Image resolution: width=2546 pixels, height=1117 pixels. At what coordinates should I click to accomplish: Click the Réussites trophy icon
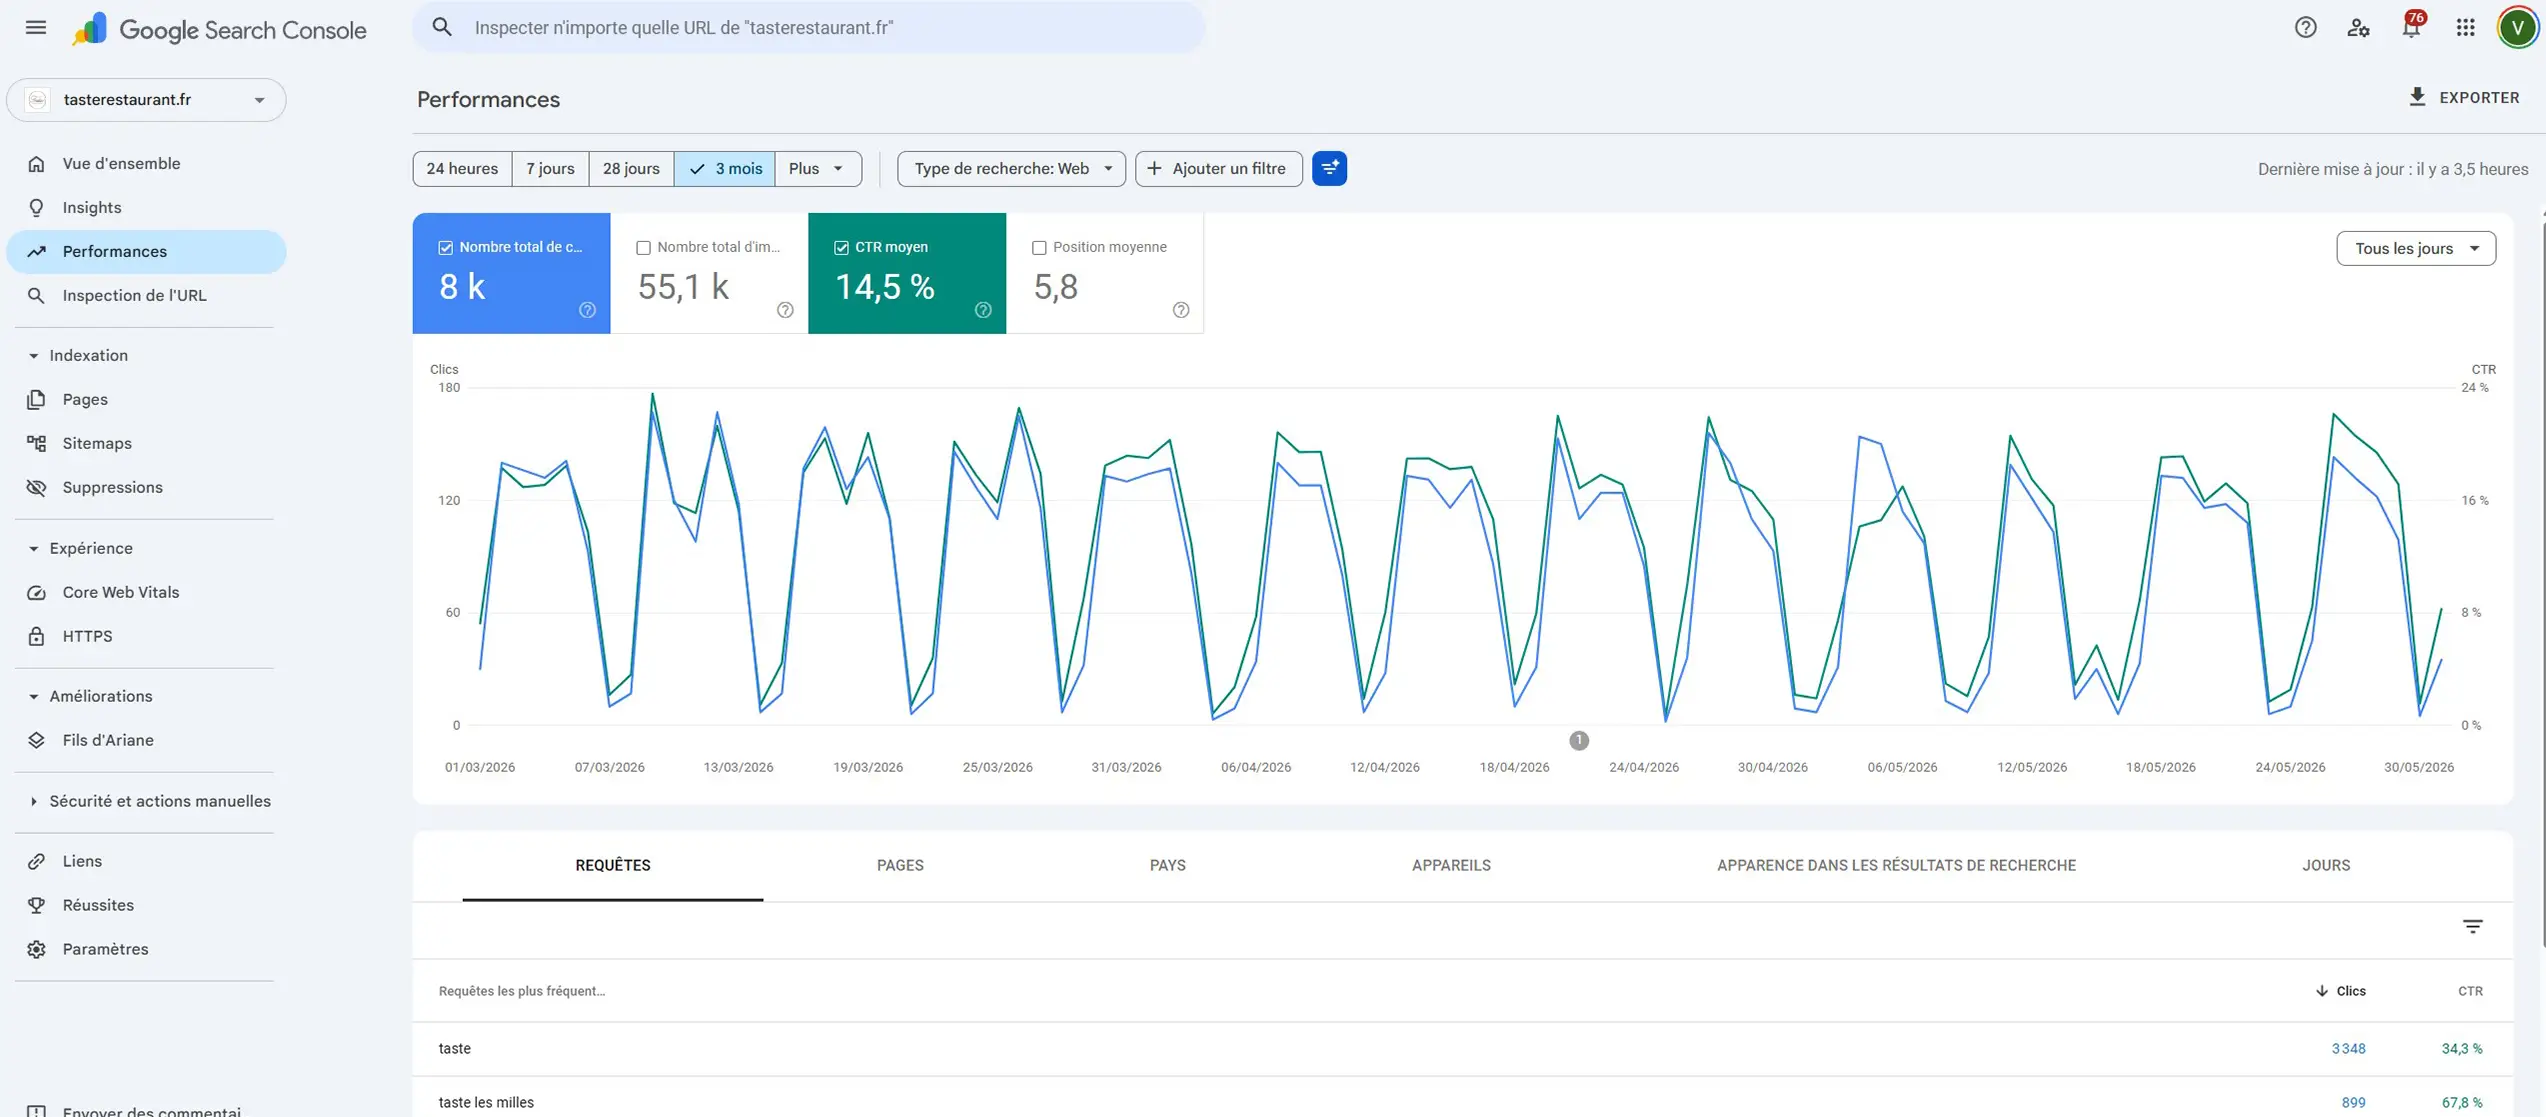click(x=36, y=906)
